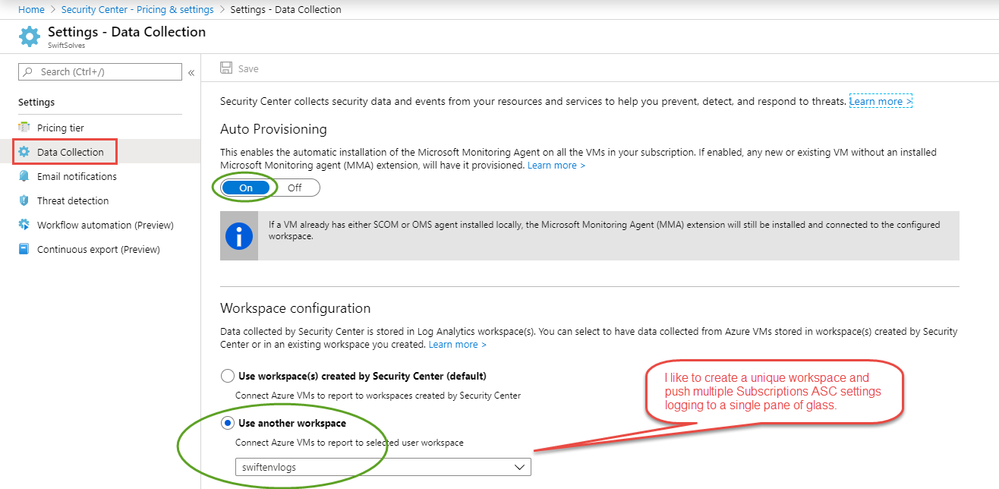The width and height of the screenshot is (999, 489).
Task: Click Learn more after security data description
Action: tap(880, 101)
